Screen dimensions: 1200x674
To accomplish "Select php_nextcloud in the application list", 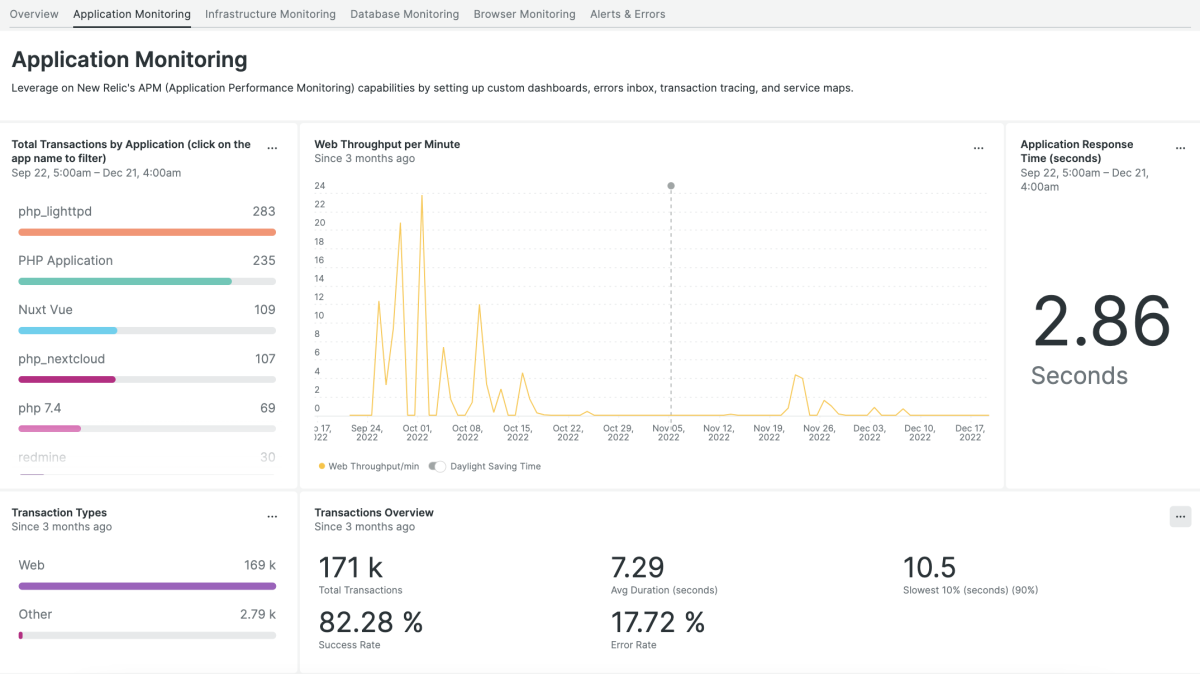I will pyautogui.click(x=61, y=359).
